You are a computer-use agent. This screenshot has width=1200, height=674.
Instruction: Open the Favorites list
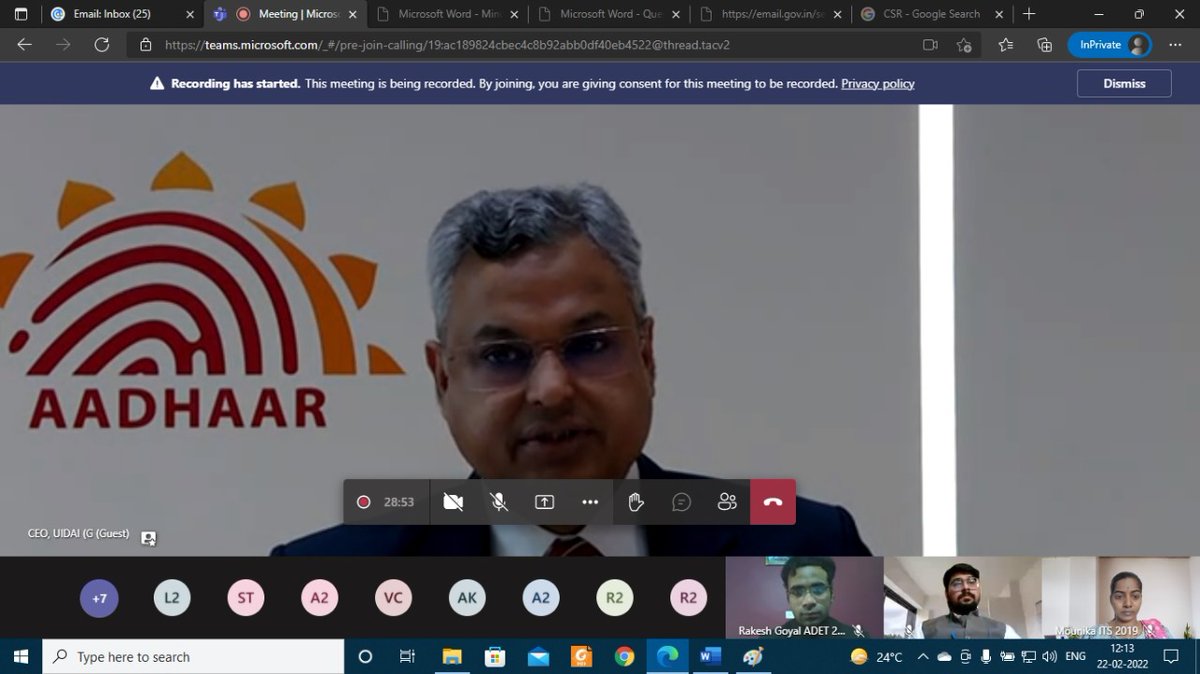coord(1005,45)
